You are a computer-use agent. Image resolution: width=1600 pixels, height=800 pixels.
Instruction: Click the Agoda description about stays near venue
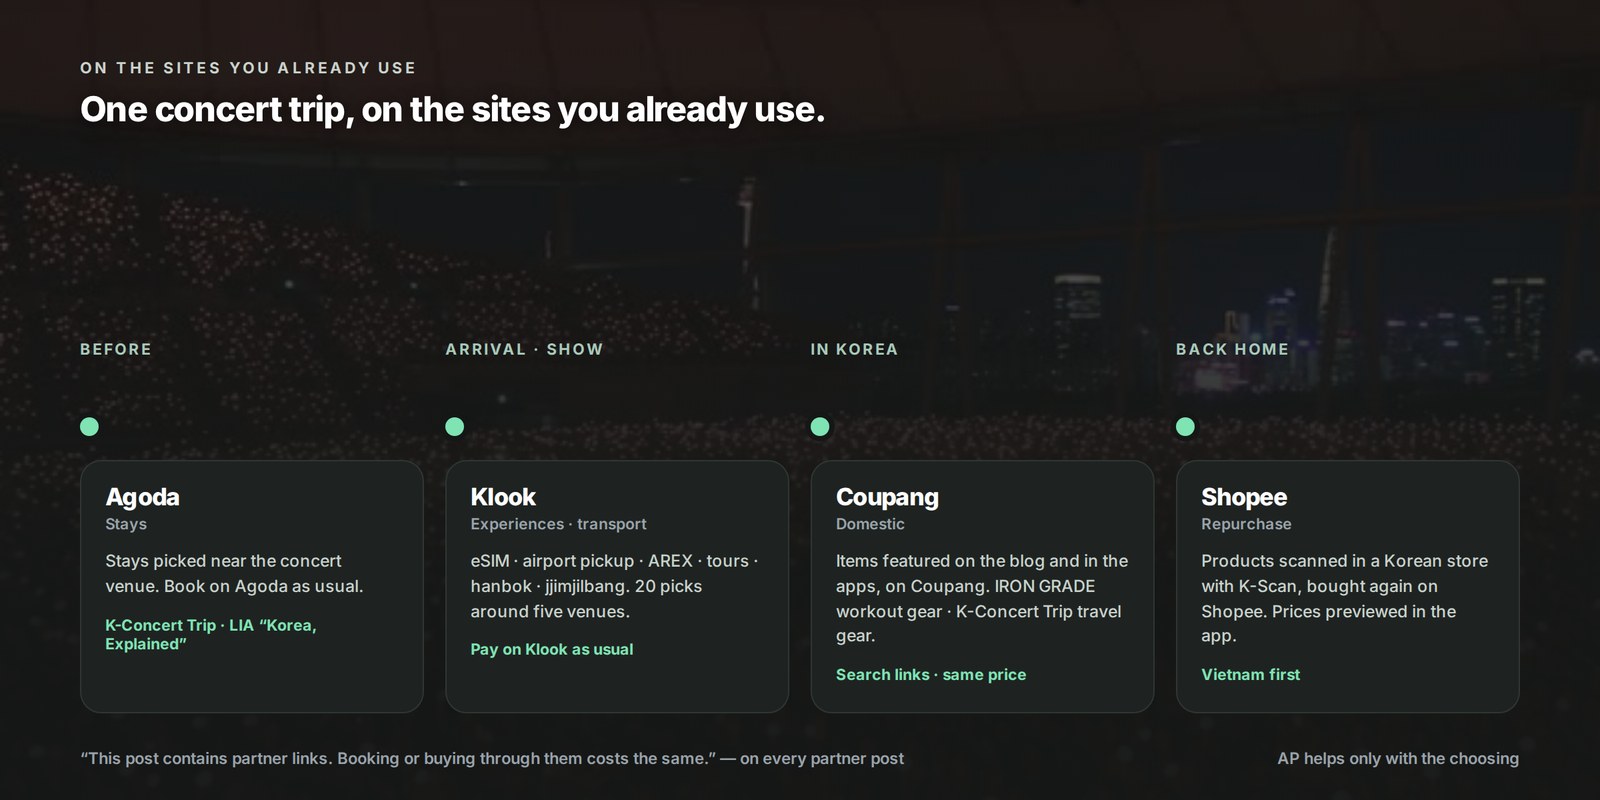(234, 574)
